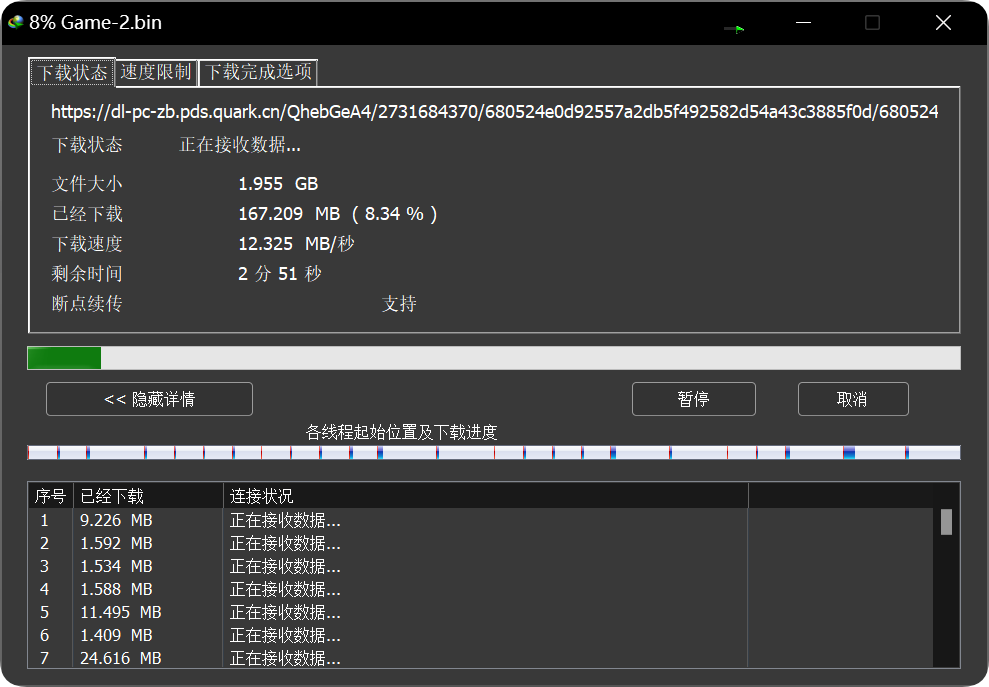Switch to the 下载状态 tab
Screen dimensions: 989x687
(73, 73)
